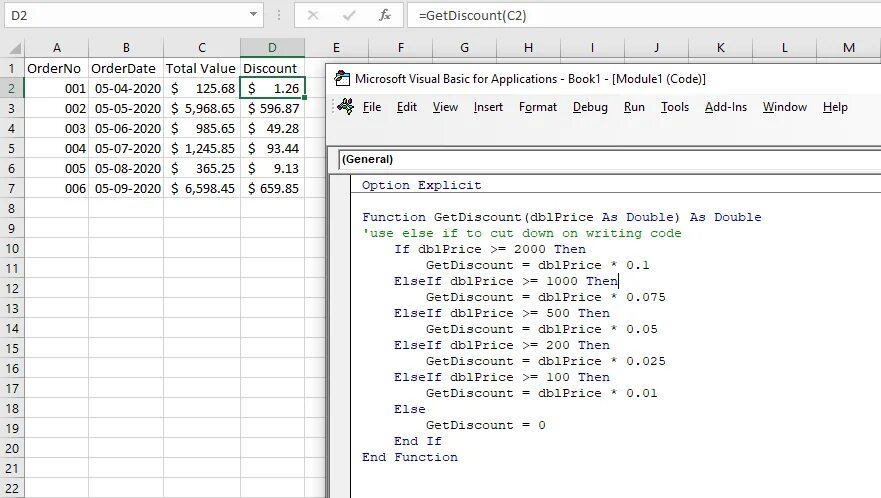Viewport: 881px width, 498px height.
Task: Click the End Function code line
Action: (410, 457)
